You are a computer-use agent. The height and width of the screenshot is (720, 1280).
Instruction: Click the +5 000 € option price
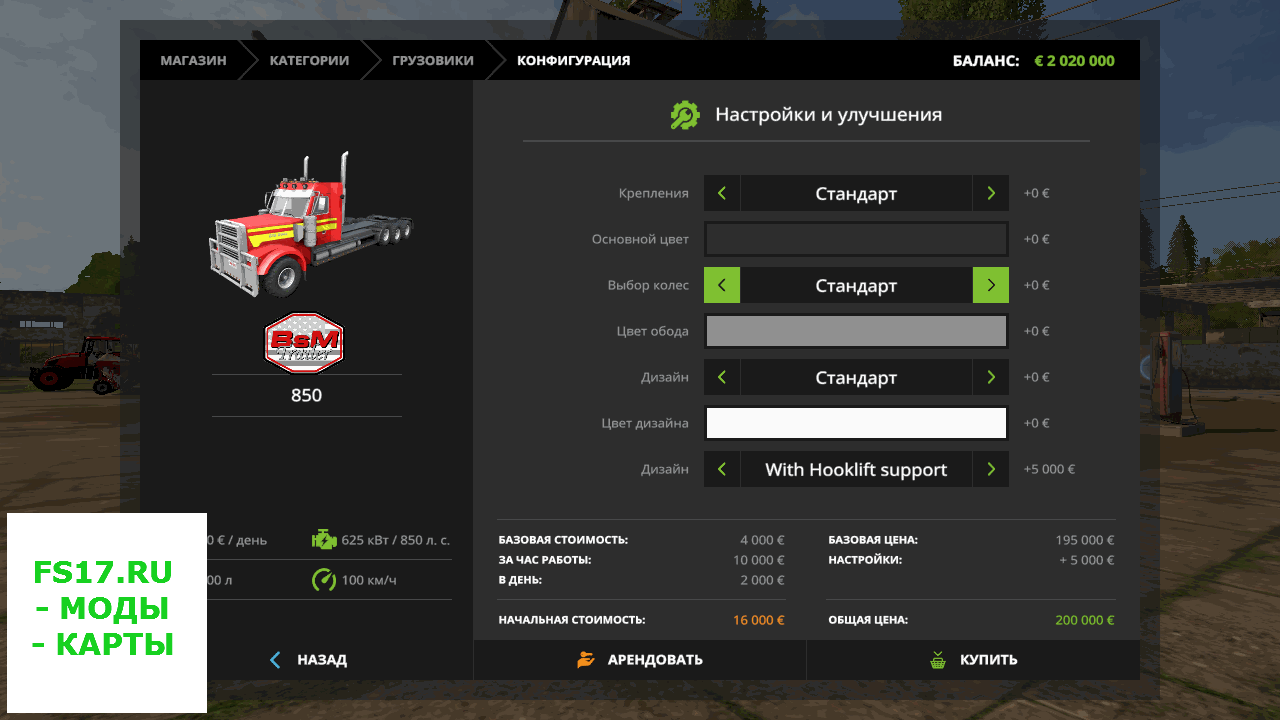coord(1049,469)
